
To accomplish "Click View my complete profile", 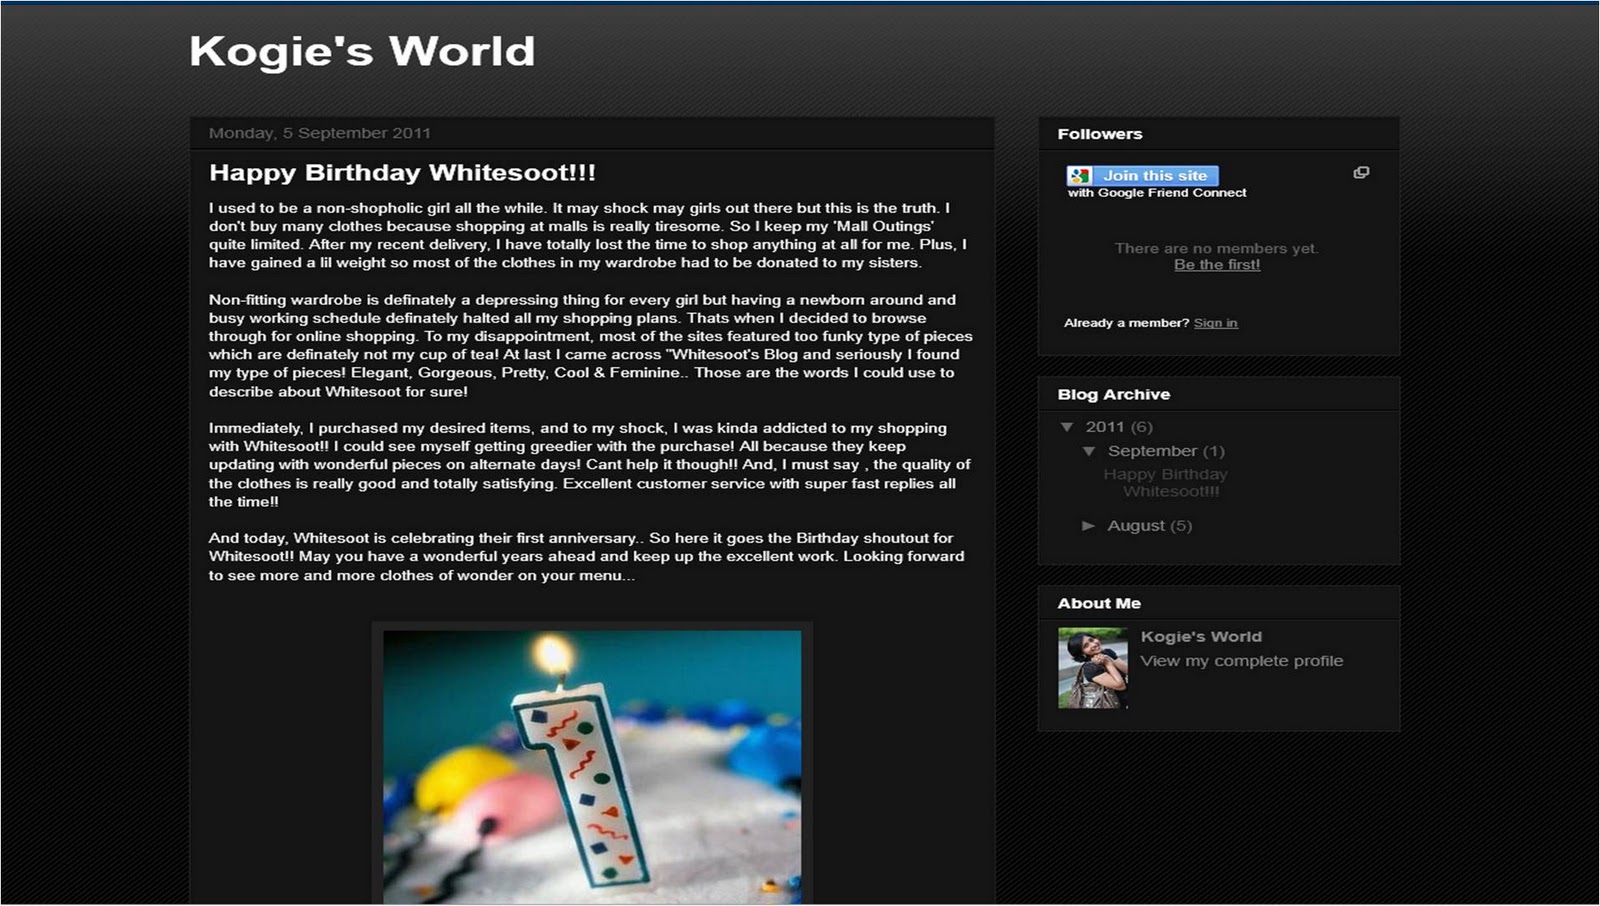I will click(x=1242, y=661).
